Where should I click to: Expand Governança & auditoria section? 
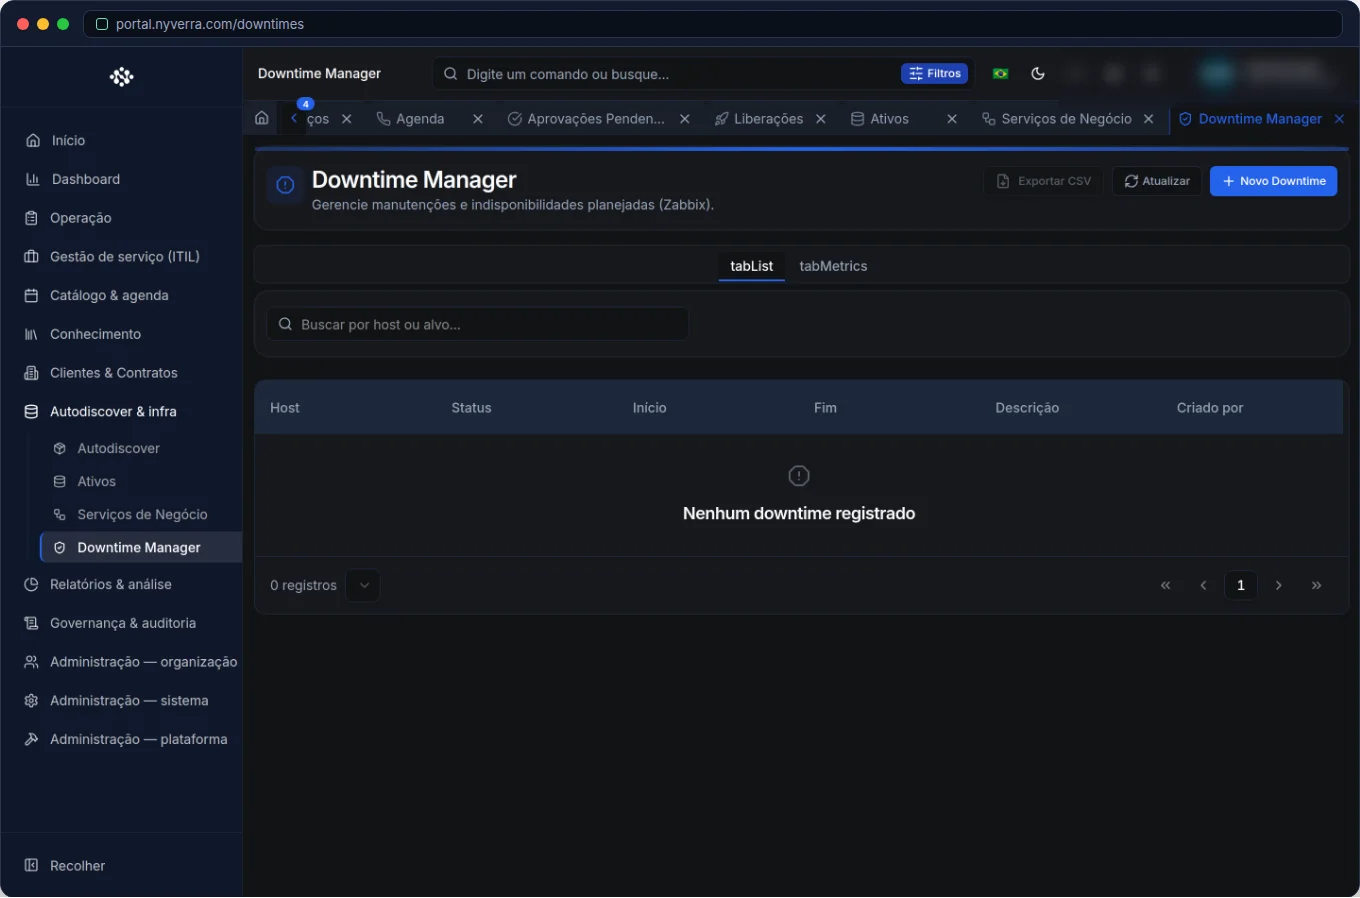point(122,624)
